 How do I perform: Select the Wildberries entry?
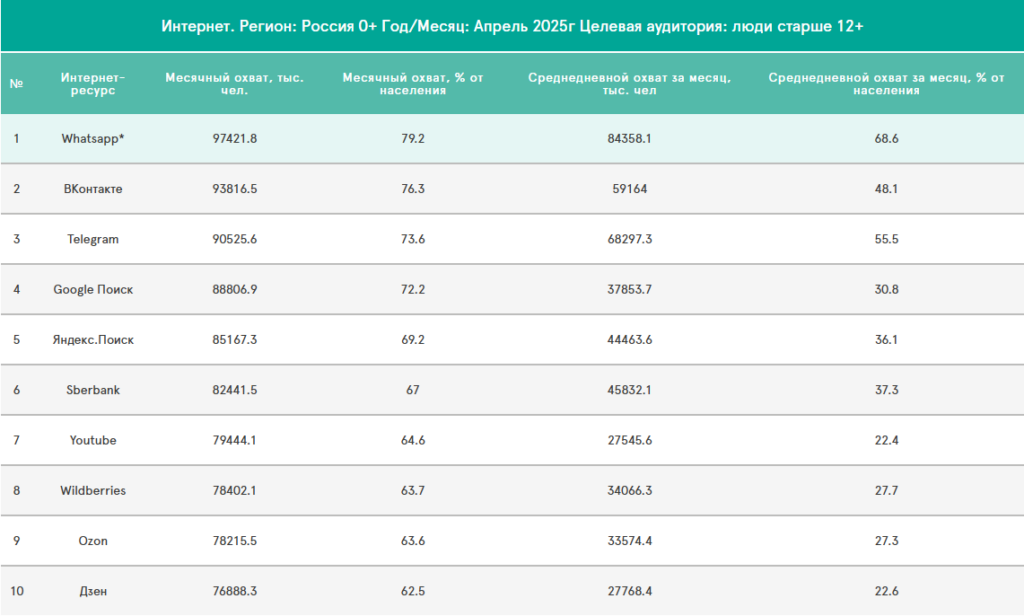tap(93, 491)
